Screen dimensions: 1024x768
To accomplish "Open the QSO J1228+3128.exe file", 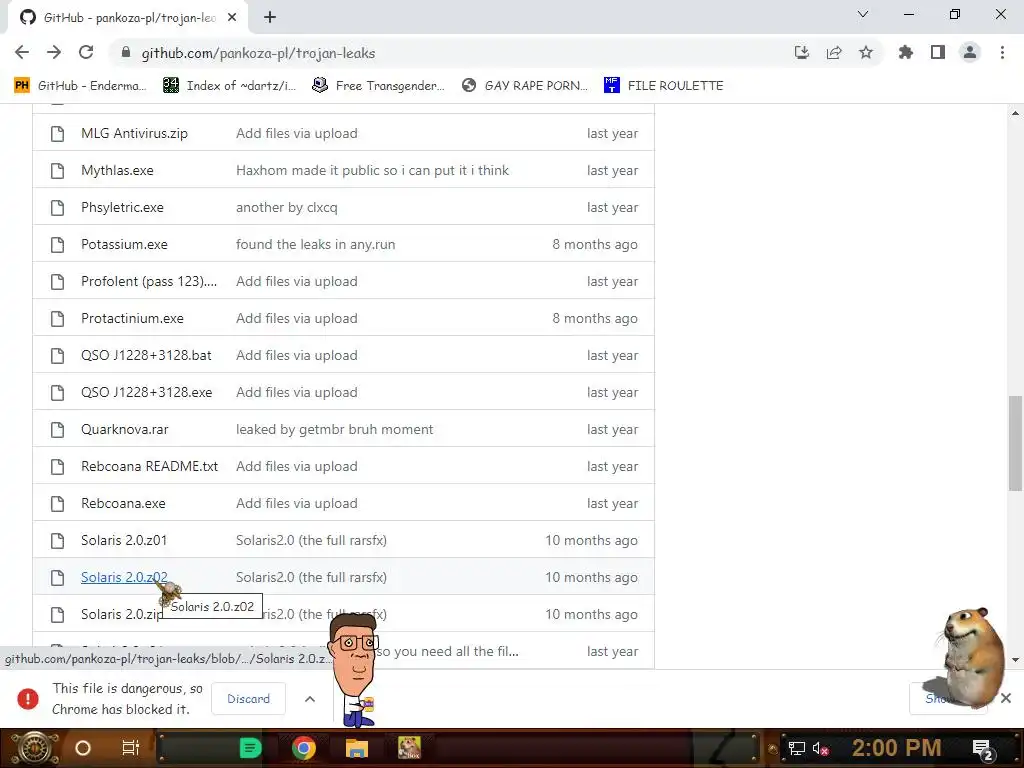I will click(x=146, y=392).
